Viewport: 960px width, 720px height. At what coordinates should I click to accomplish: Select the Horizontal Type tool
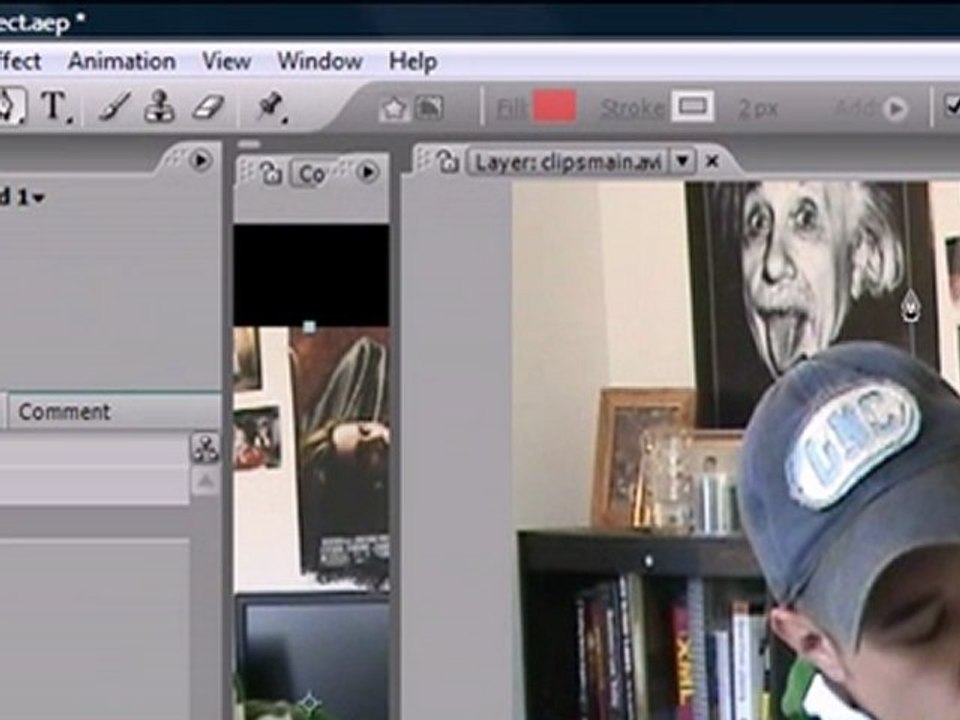click(56, 107)
